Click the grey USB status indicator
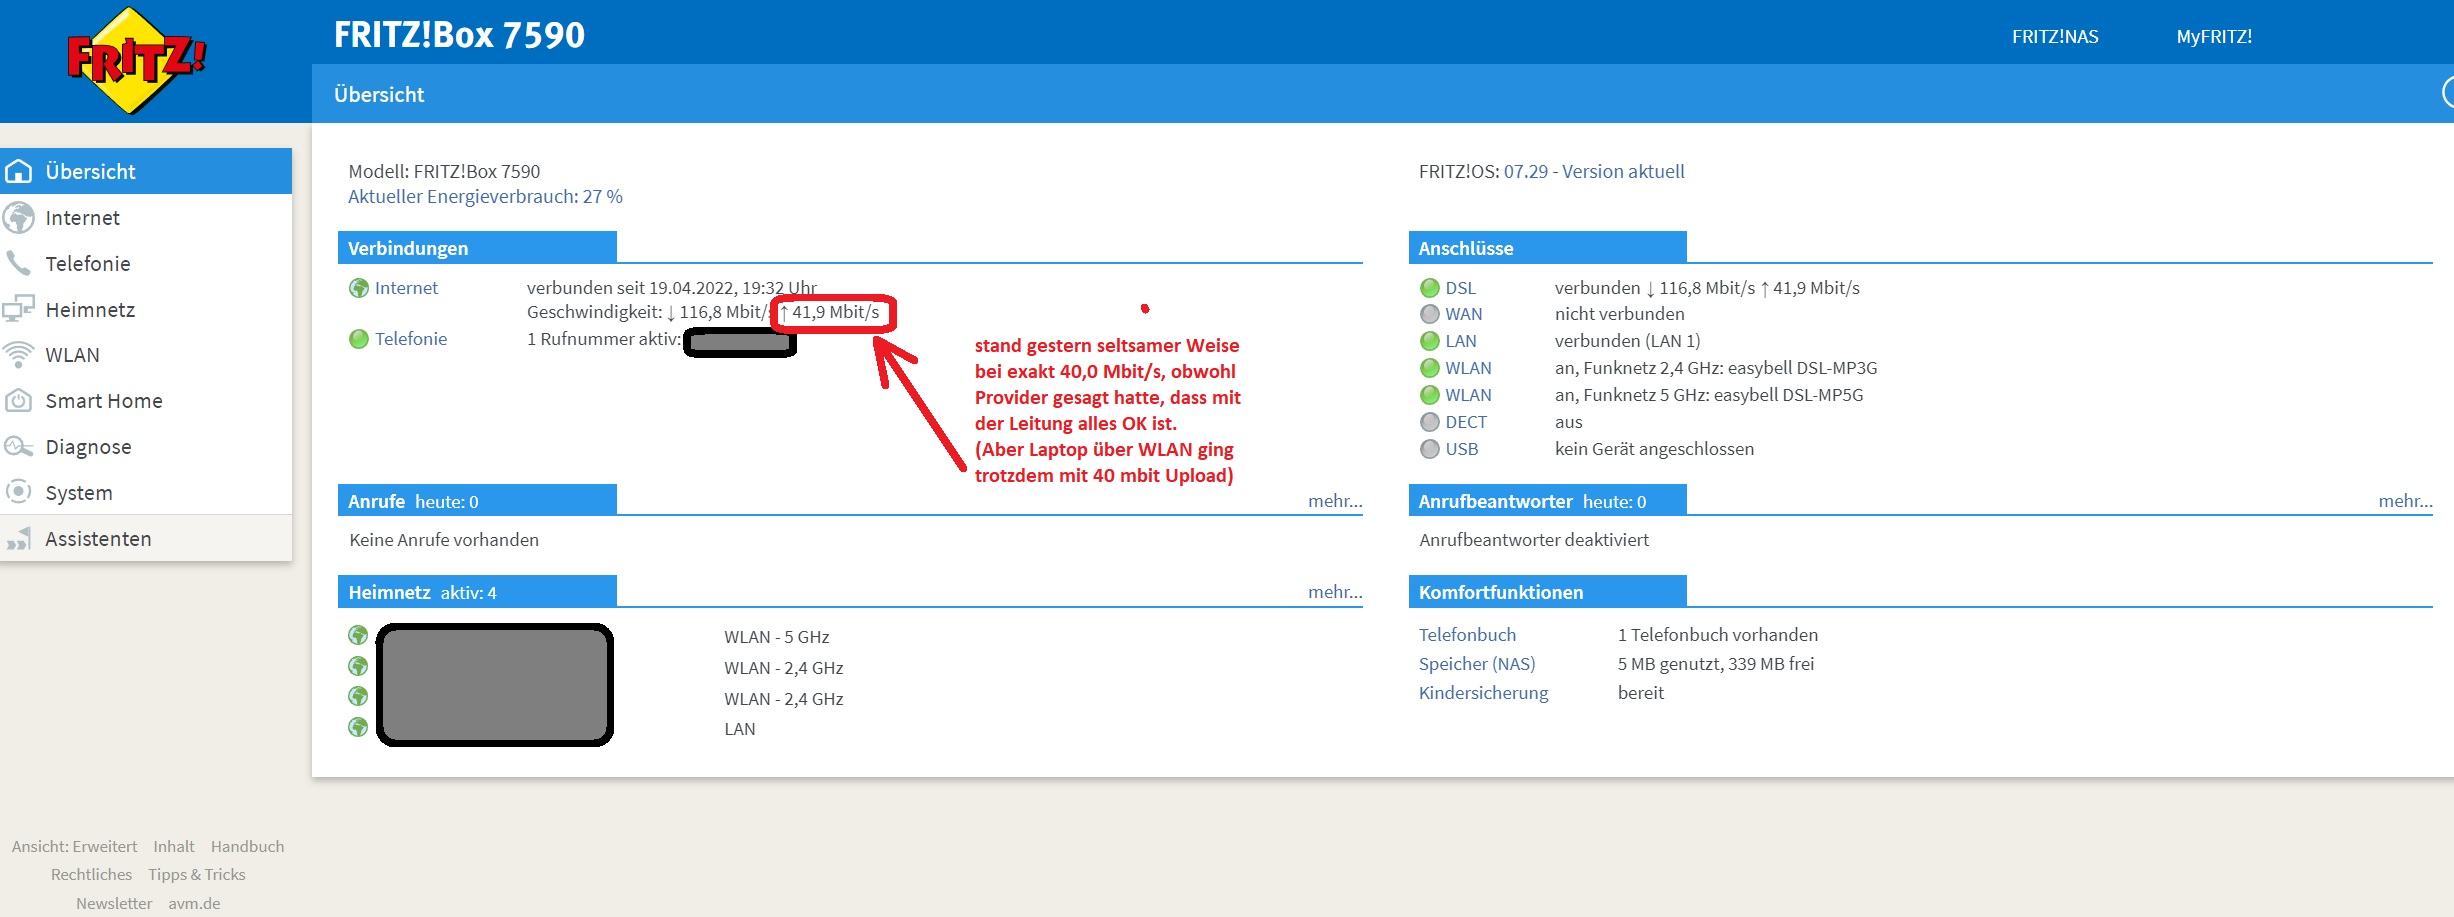 1430,449
